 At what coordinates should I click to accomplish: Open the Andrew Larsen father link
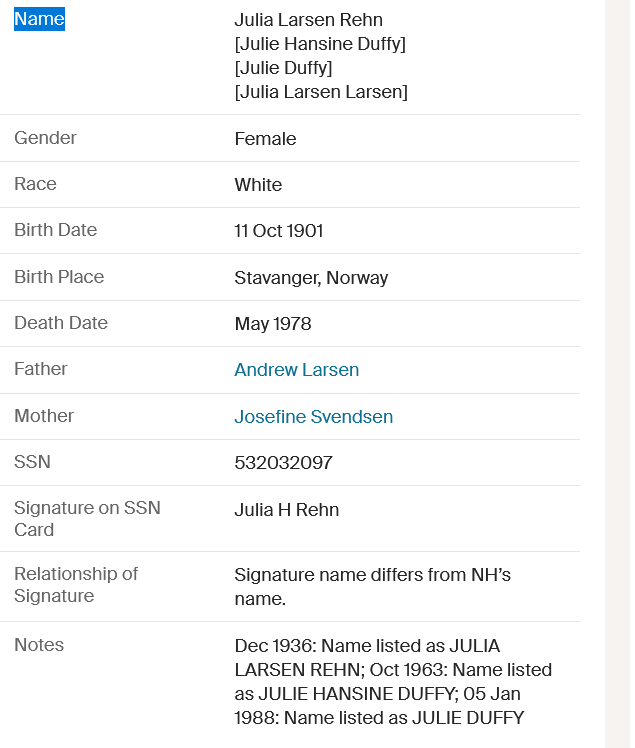[x=296, y=370]
